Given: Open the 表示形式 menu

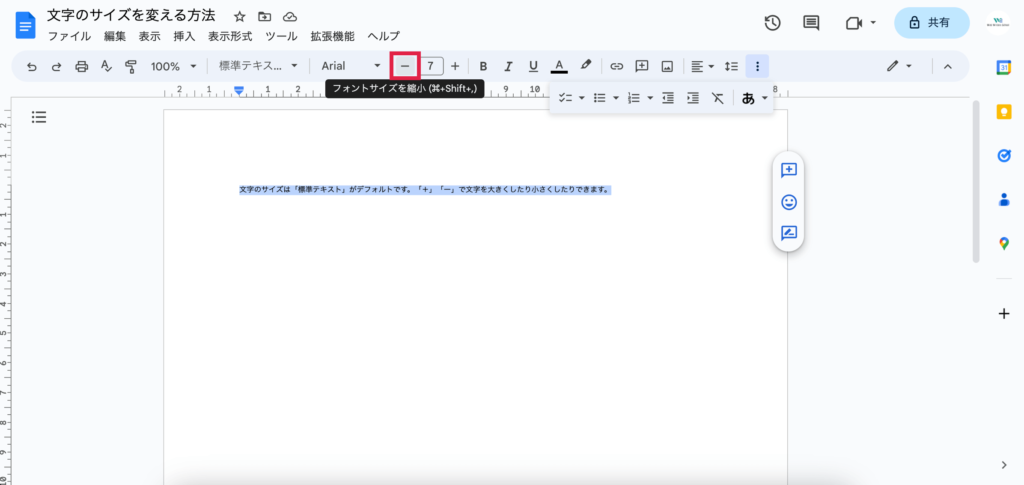Looking at the screenshot, I should coord(230,36).
